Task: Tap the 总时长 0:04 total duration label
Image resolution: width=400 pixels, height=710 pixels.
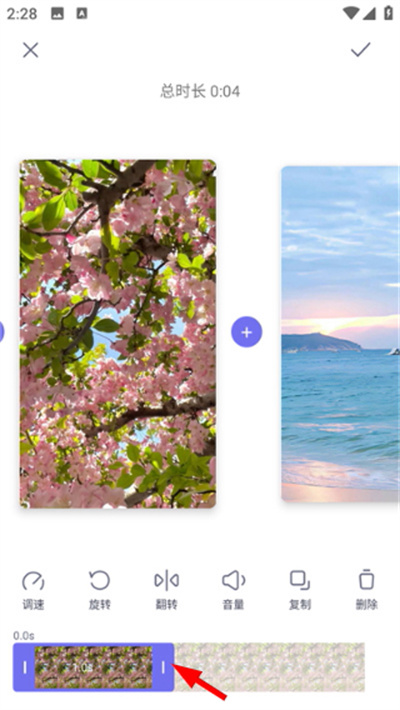Action: click(x=200, y=91)
